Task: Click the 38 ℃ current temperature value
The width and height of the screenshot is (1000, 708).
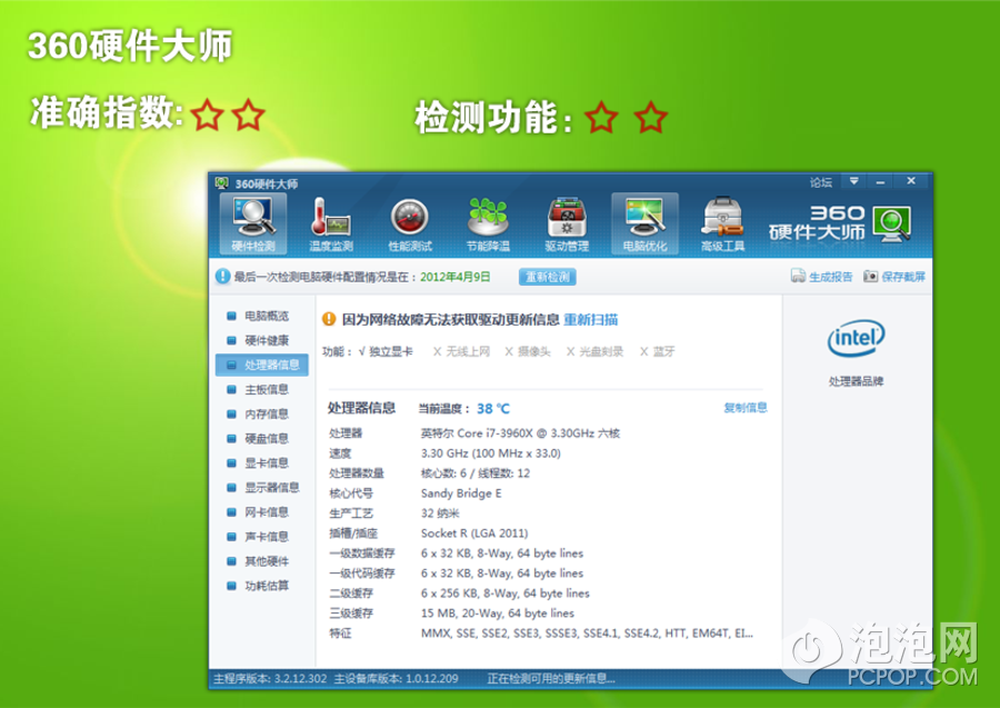Action: click(494, 409)
